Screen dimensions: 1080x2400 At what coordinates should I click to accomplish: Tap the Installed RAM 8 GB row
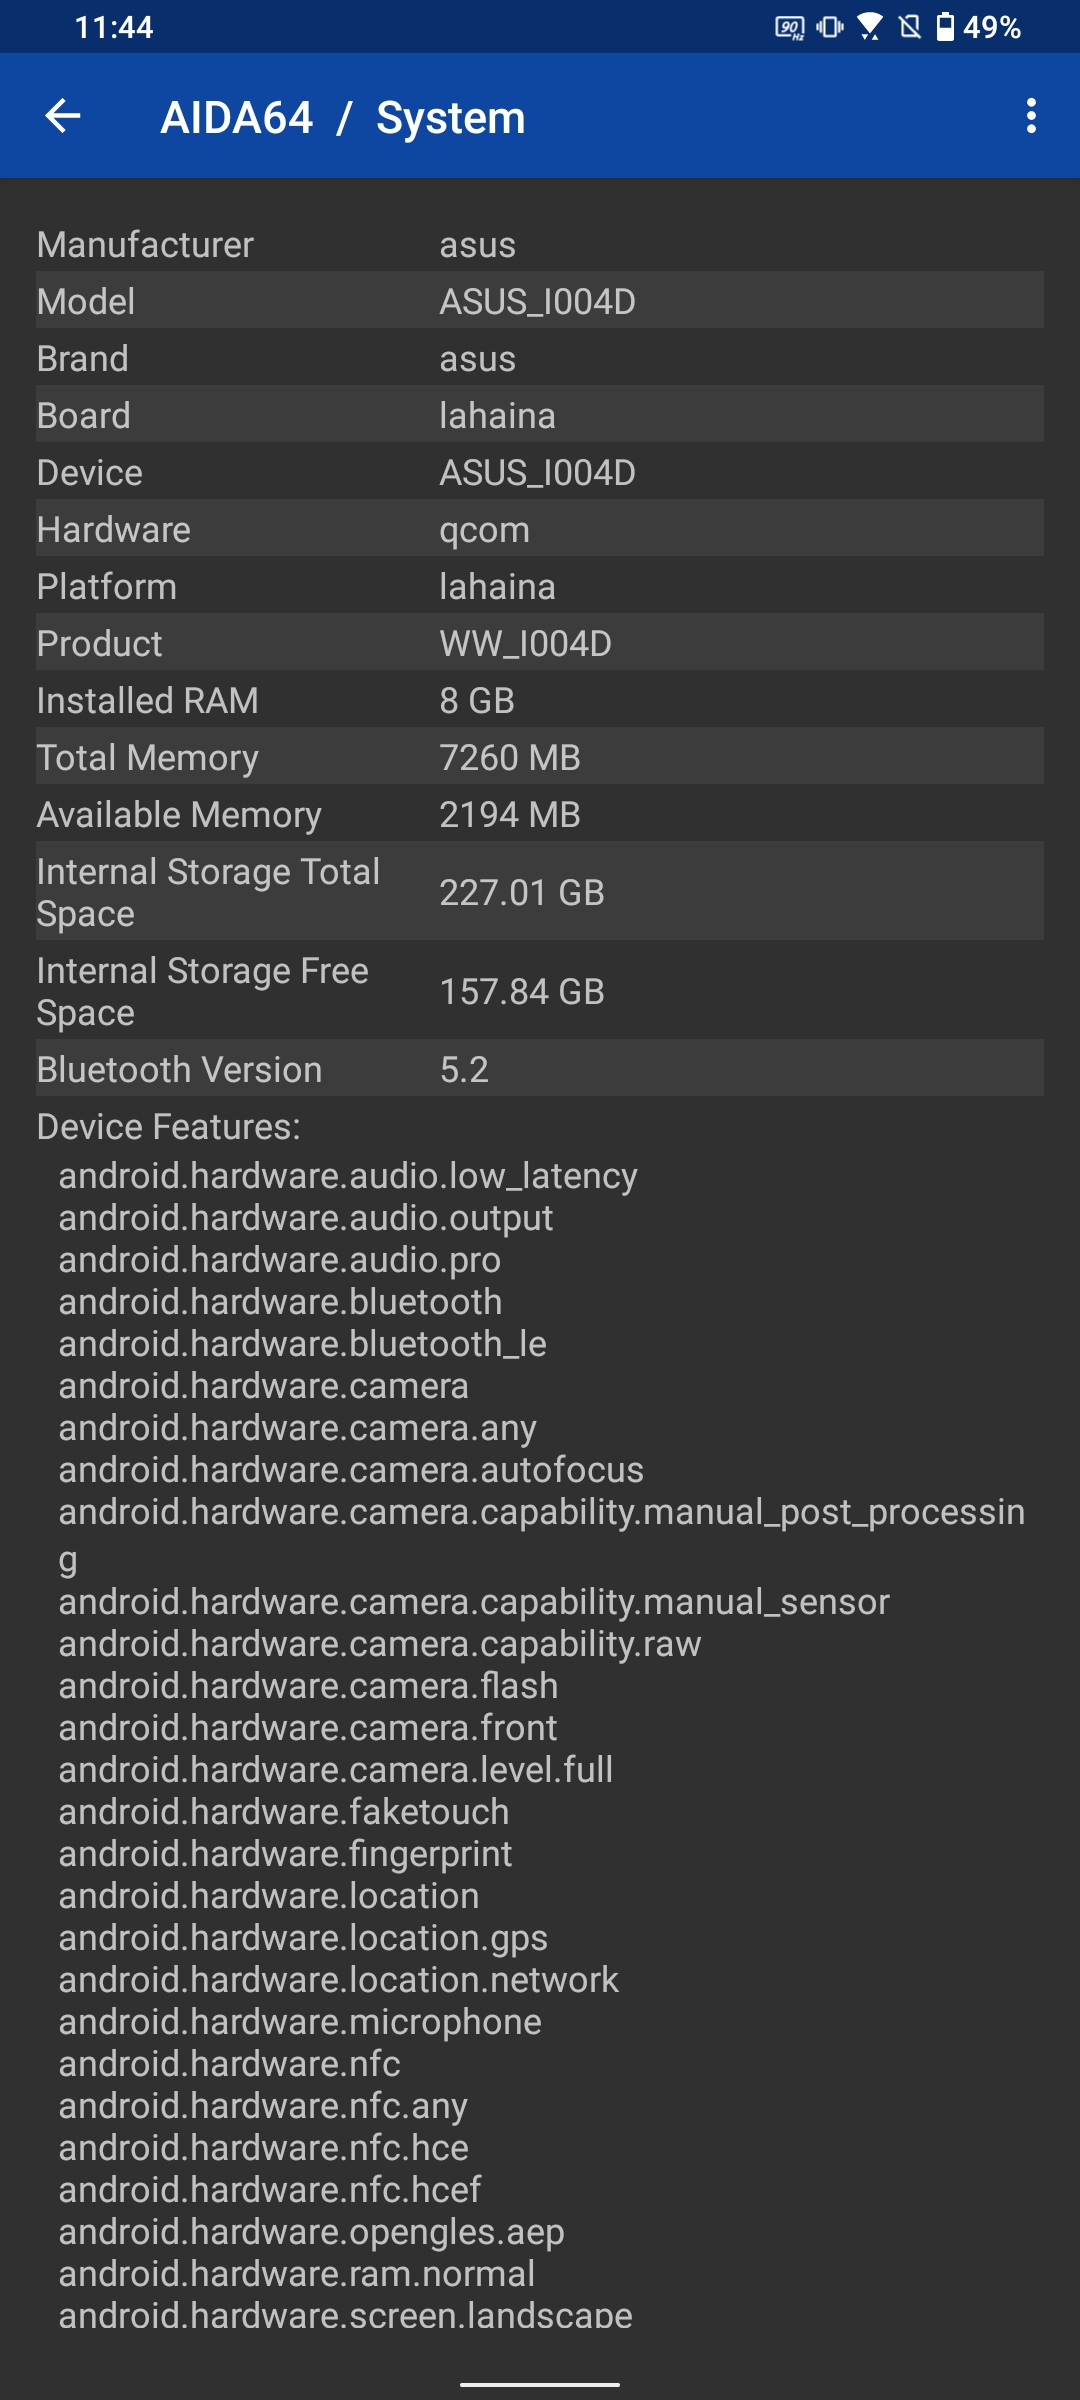[540, 700]
